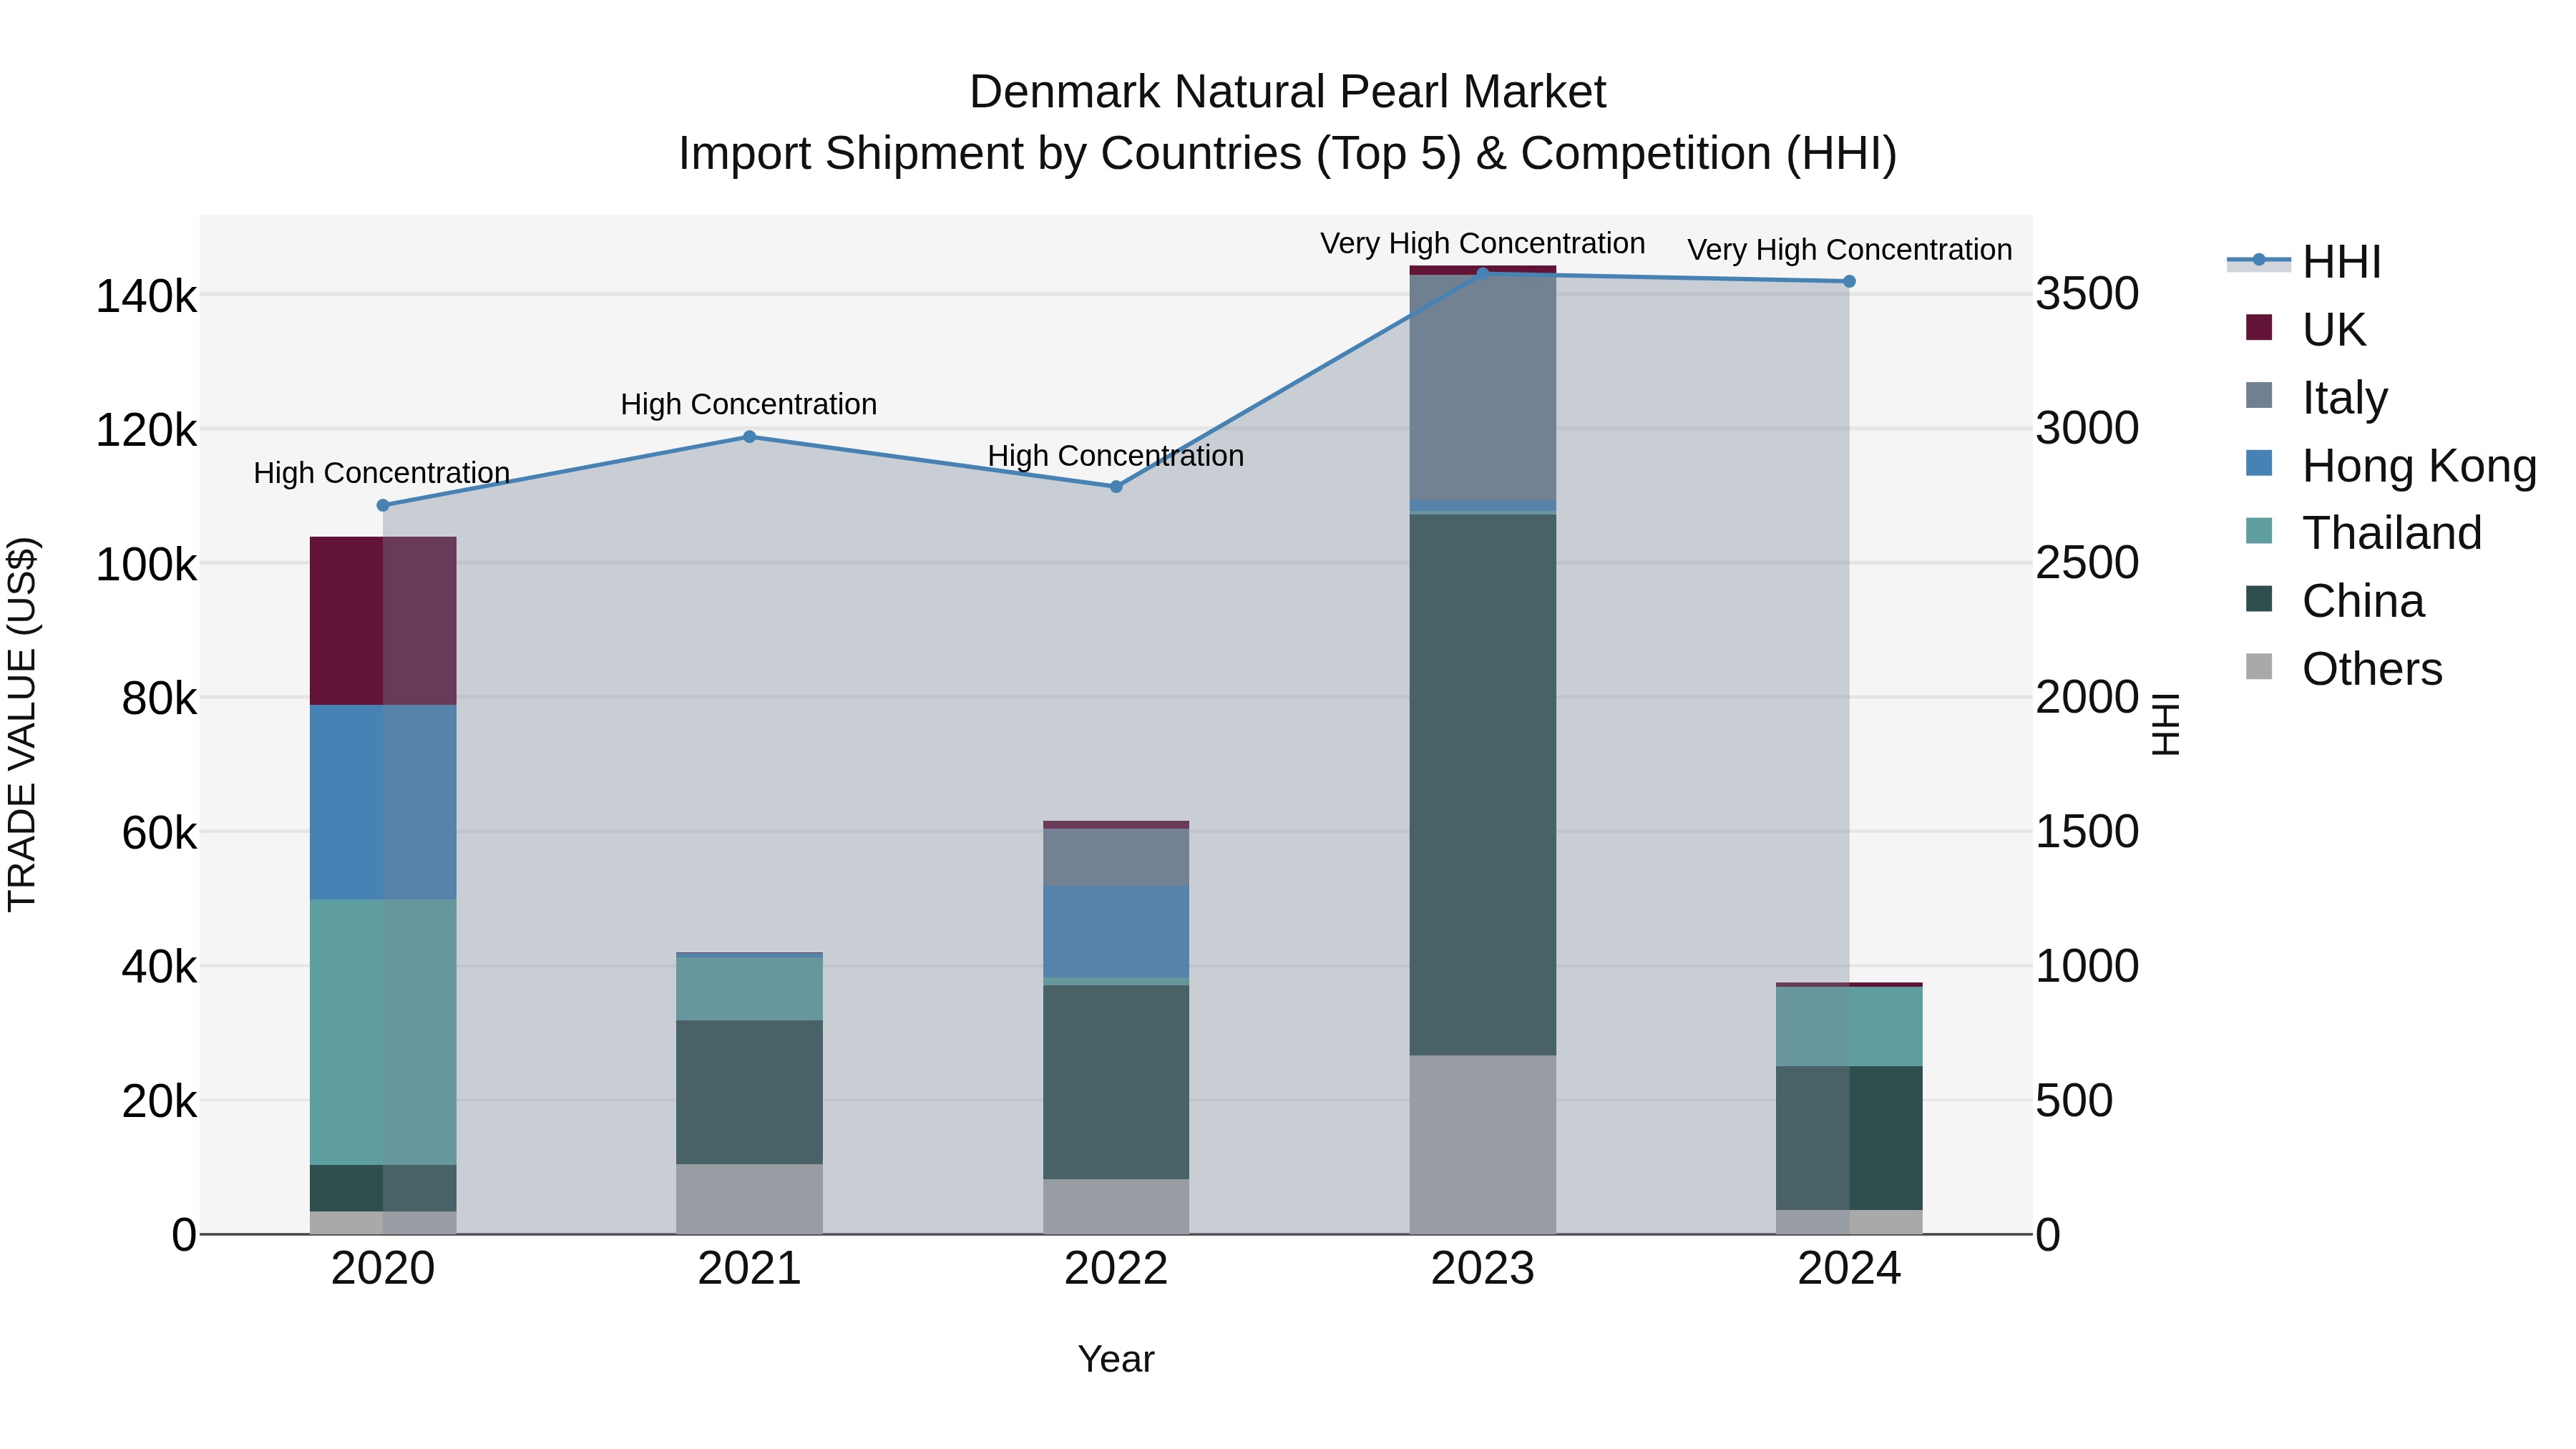The height and width of the screenshot is (1449, 2576).
Task: Click the Hong Kong segment of 2022 bar
Action: tap(1116, 932)
